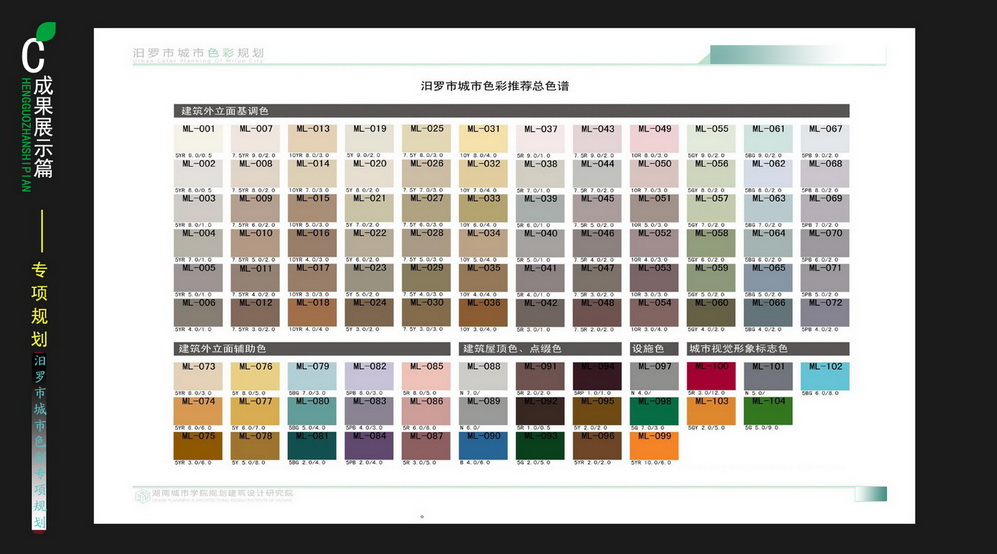Select the yellow ML-076 swatch
This screenshot has height=554, width=997.
[254, 376]
